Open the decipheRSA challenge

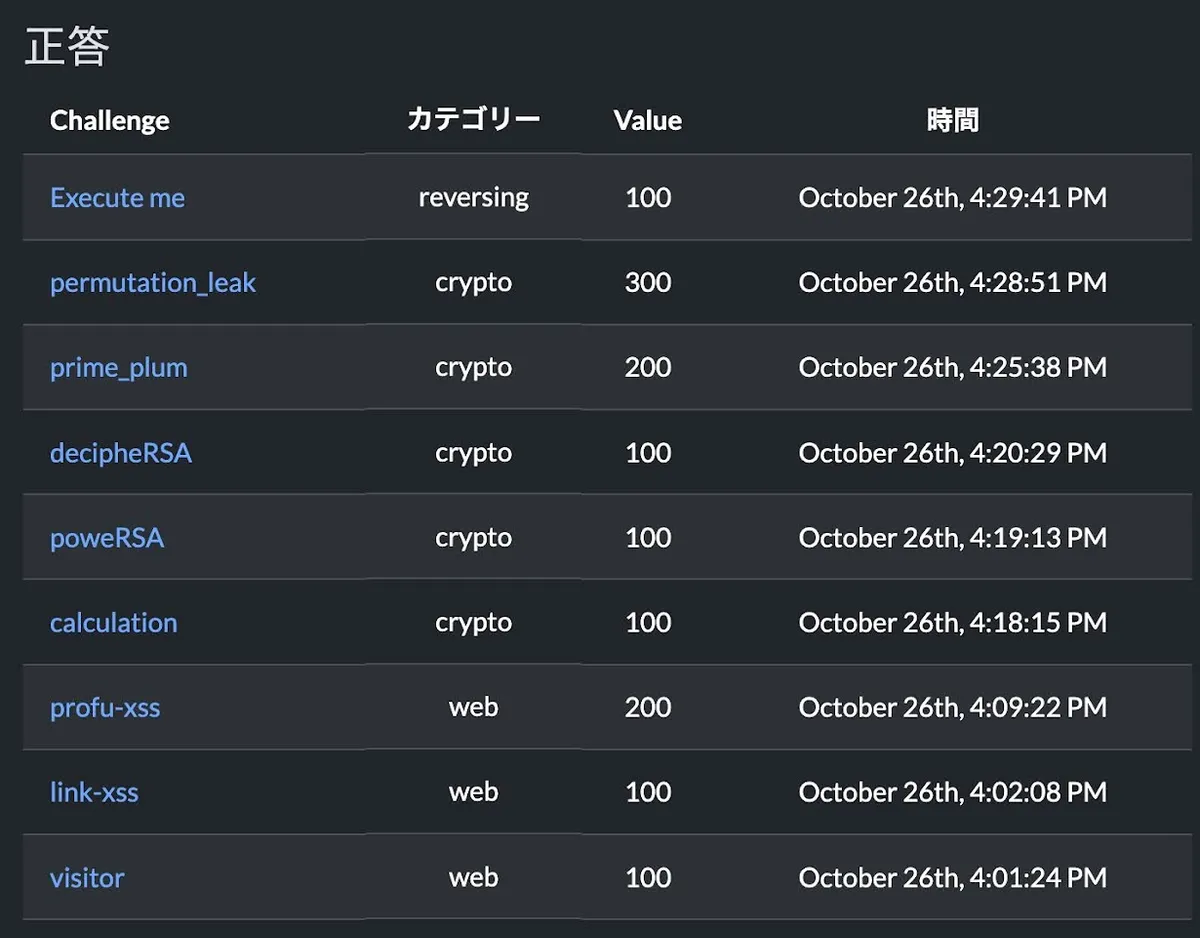[x=121, y=453]
